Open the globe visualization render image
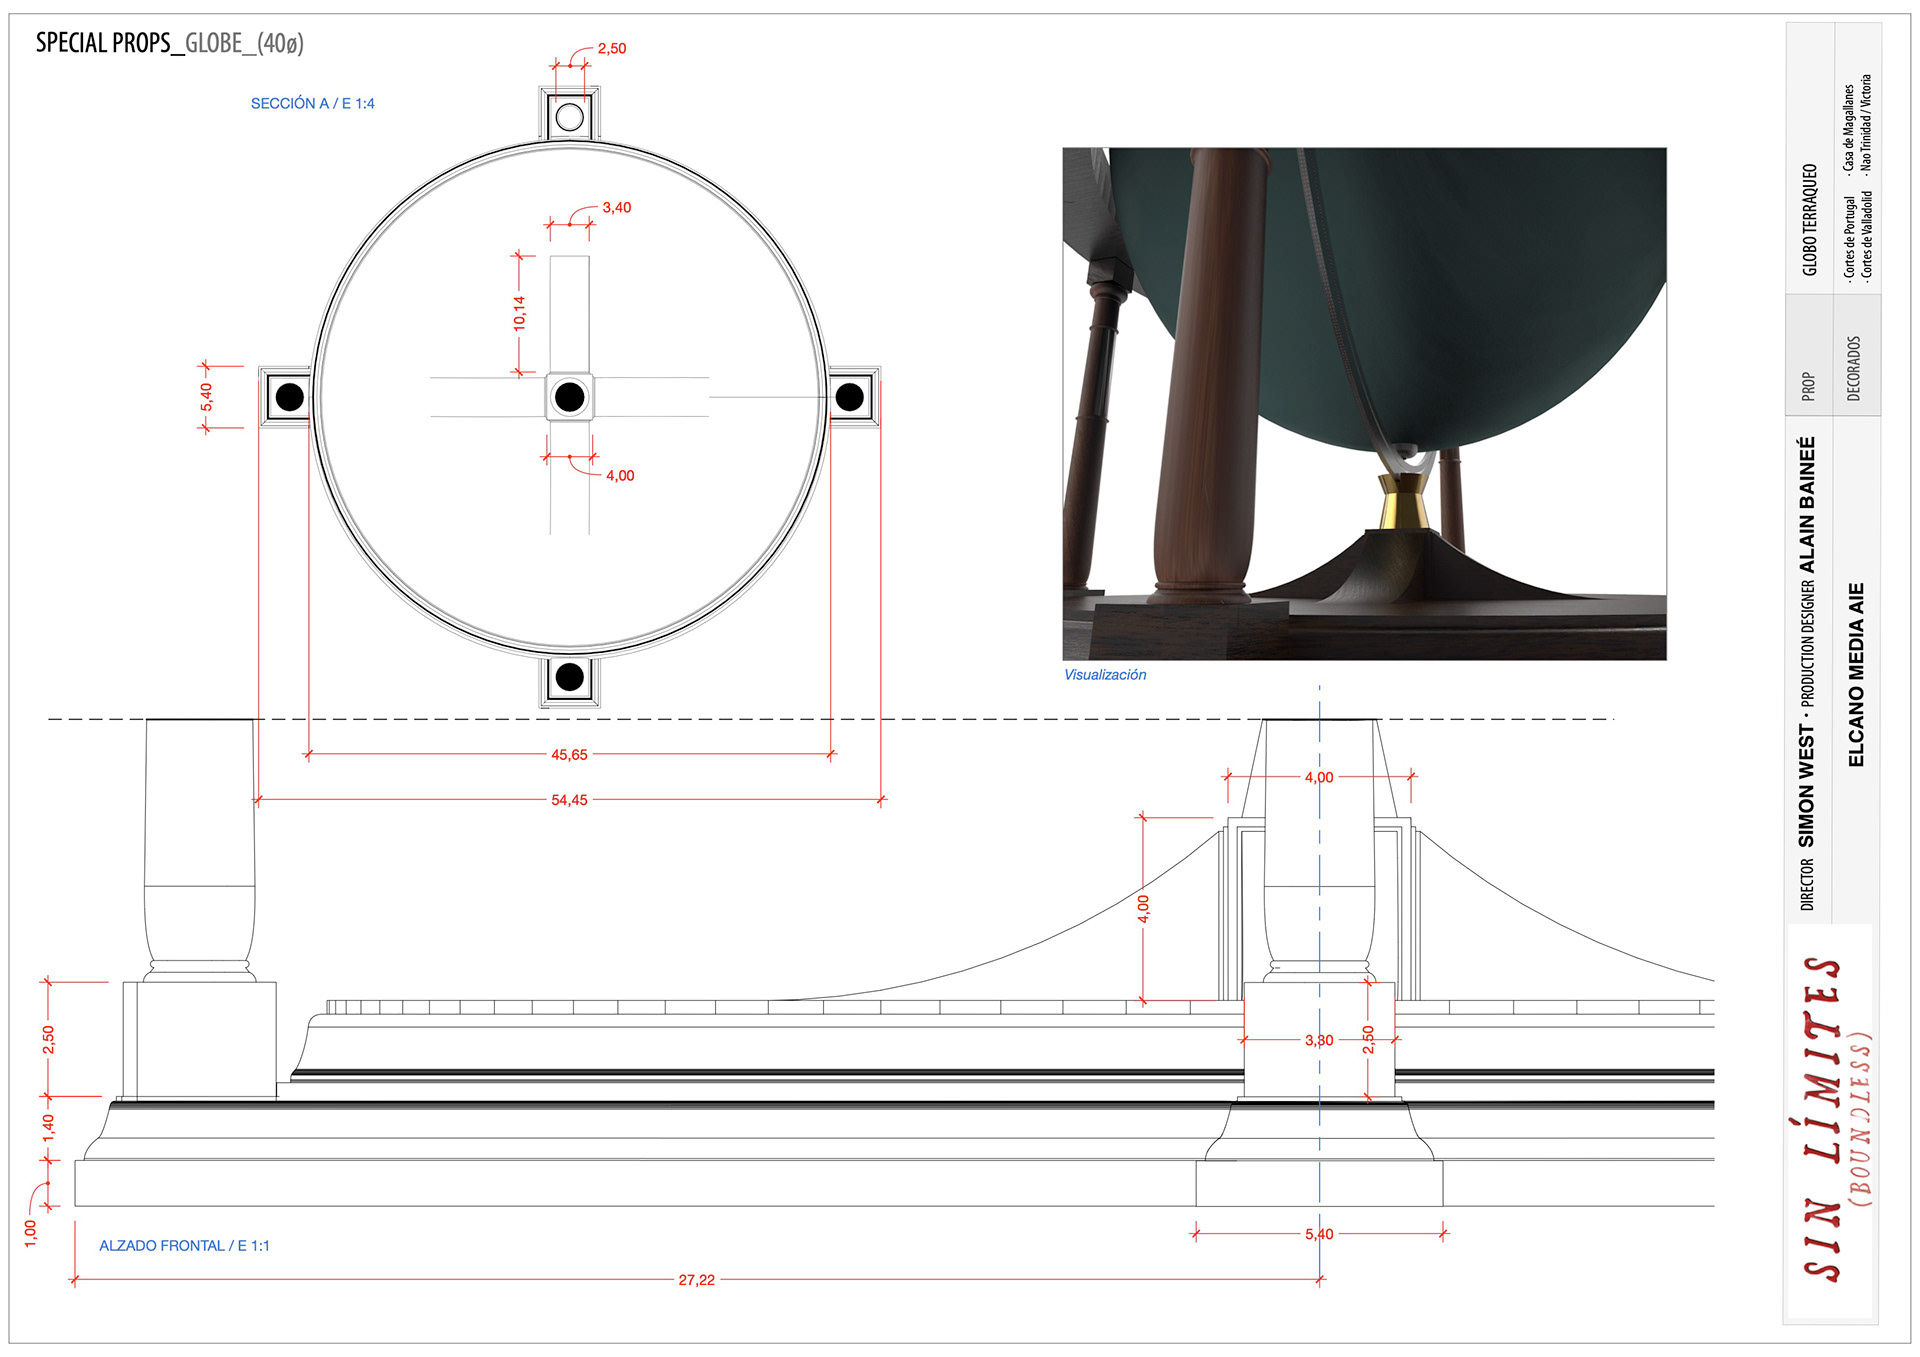 (x=1364, y=403)
